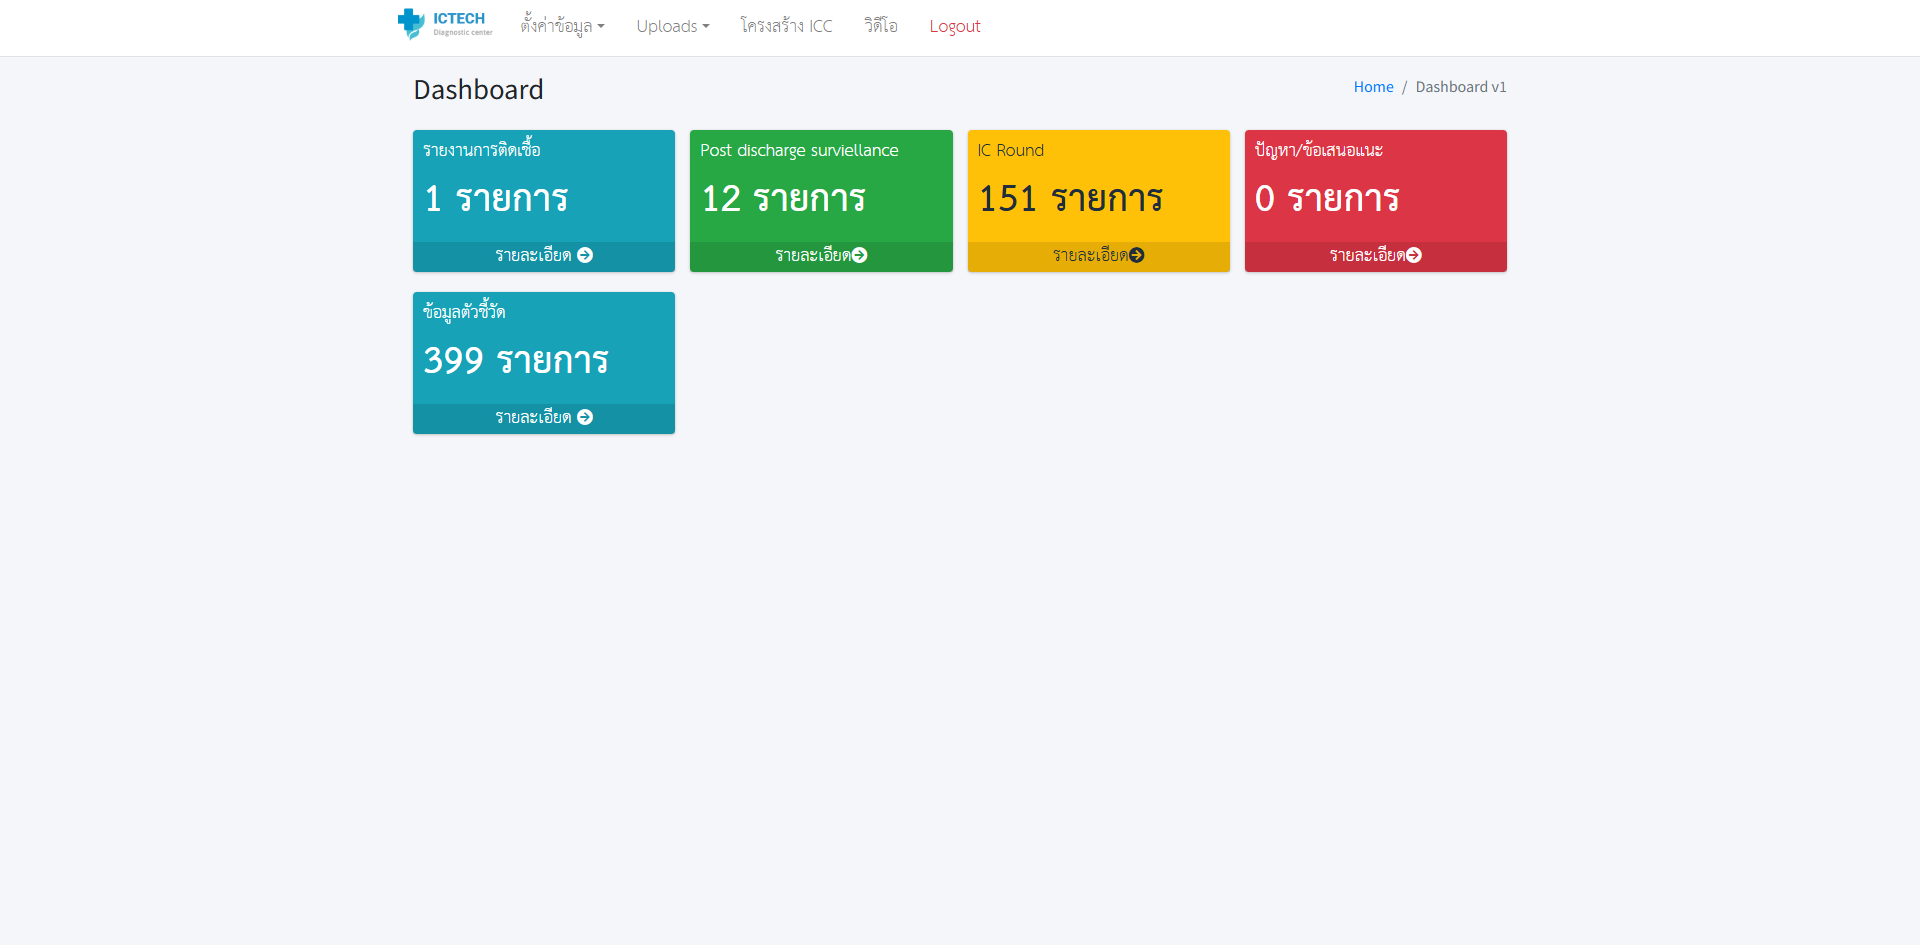
Task: View รายละเอียด for รายงานการติดเชื้อ card
Action: click(x=533, y=256)
